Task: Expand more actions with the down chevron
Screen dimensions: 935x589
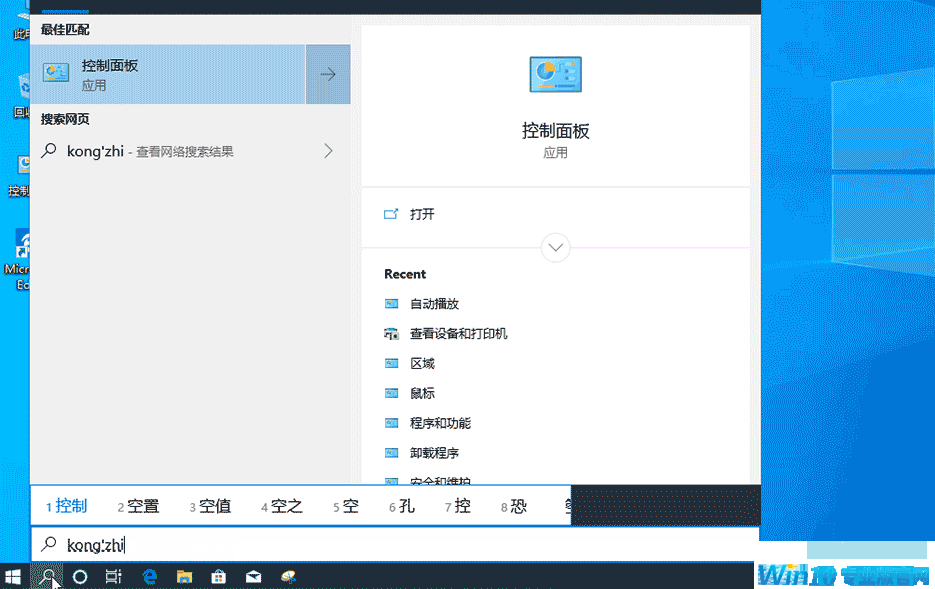Action: [x=555, y=247]
